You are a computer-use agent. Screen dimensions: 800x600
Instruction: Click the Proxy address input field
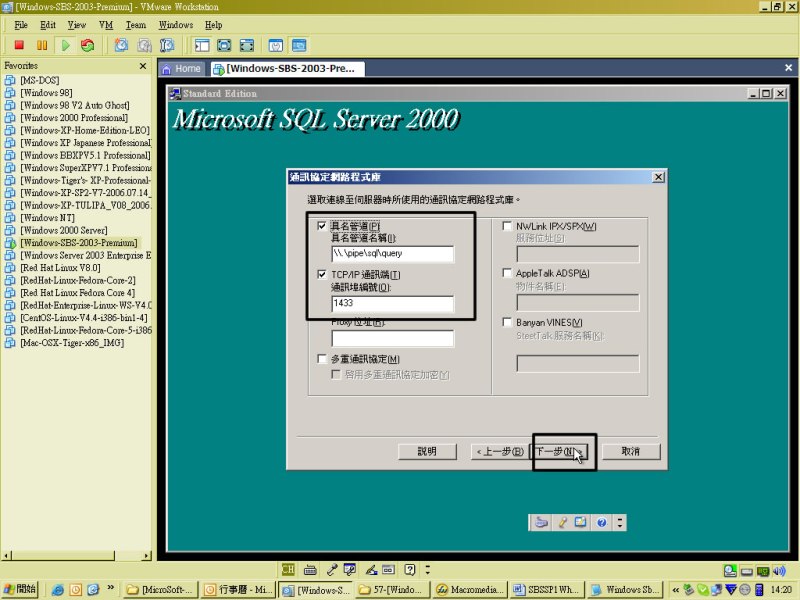click(x=392, y=338)
